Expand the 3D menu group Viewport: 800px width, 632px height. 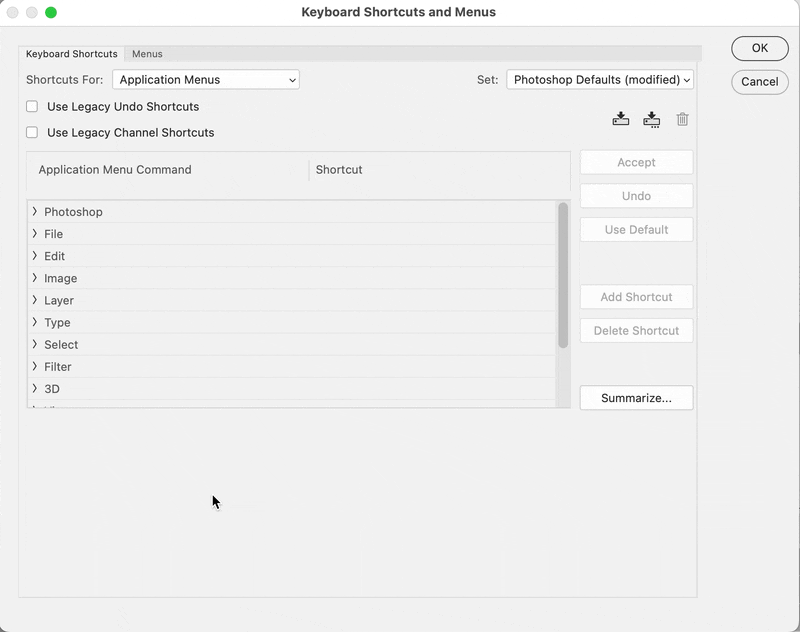point(35,389)
